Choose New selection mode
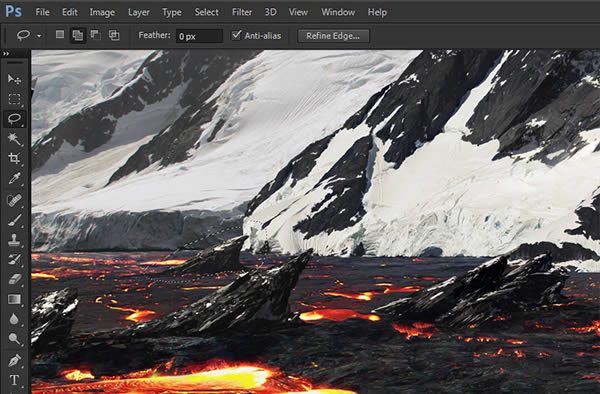The height and width of the screenshot is (394, 600). [60, 35]
